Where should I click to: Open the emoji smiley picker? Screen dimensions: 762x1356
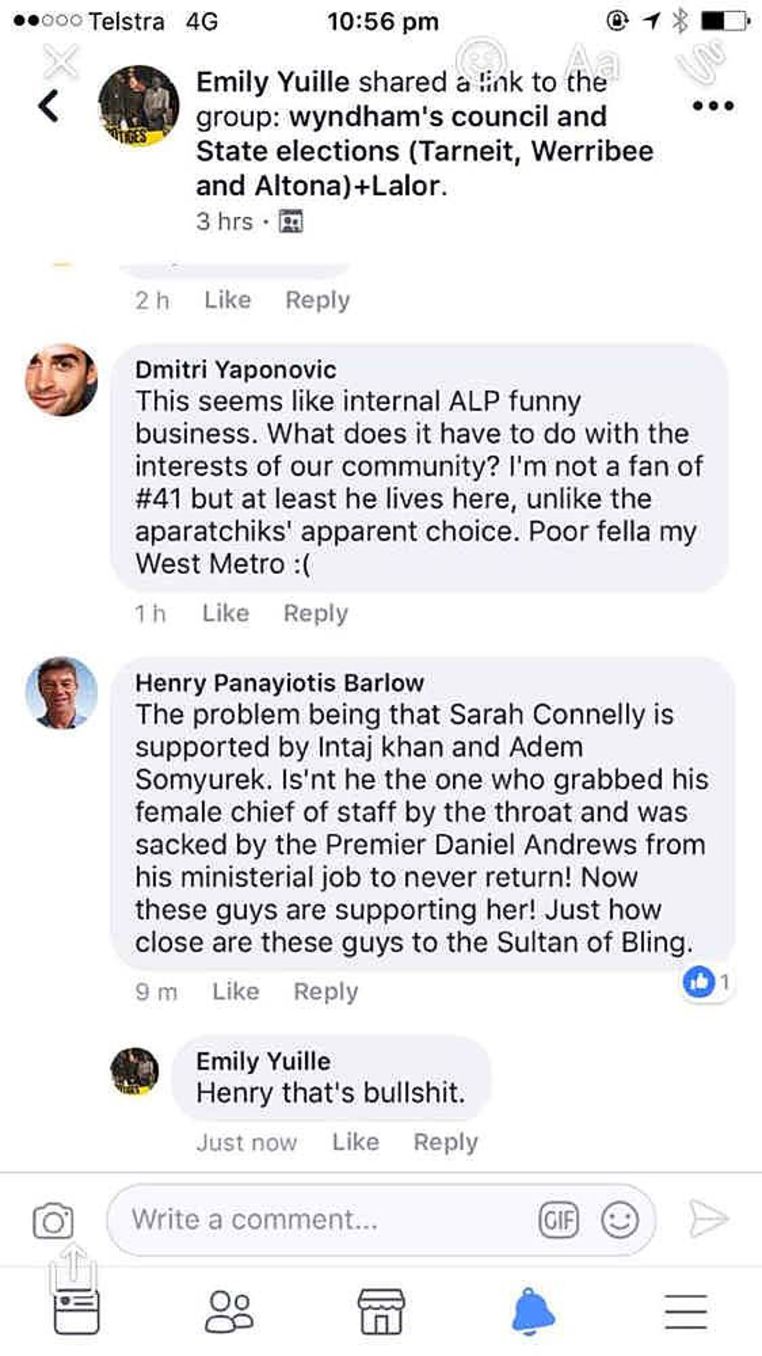pos(619,1220)
